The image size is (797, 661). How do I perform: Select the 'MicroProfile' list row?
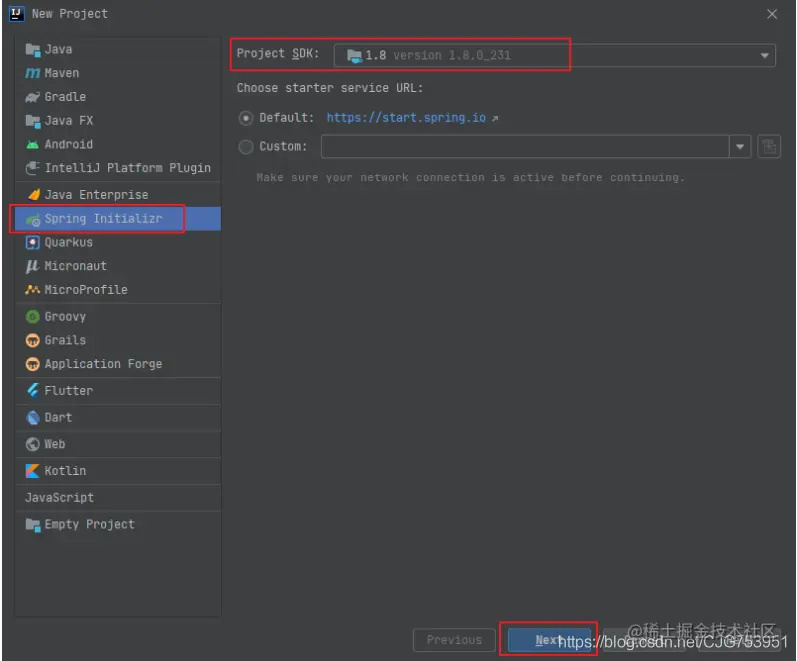point(118,290)
